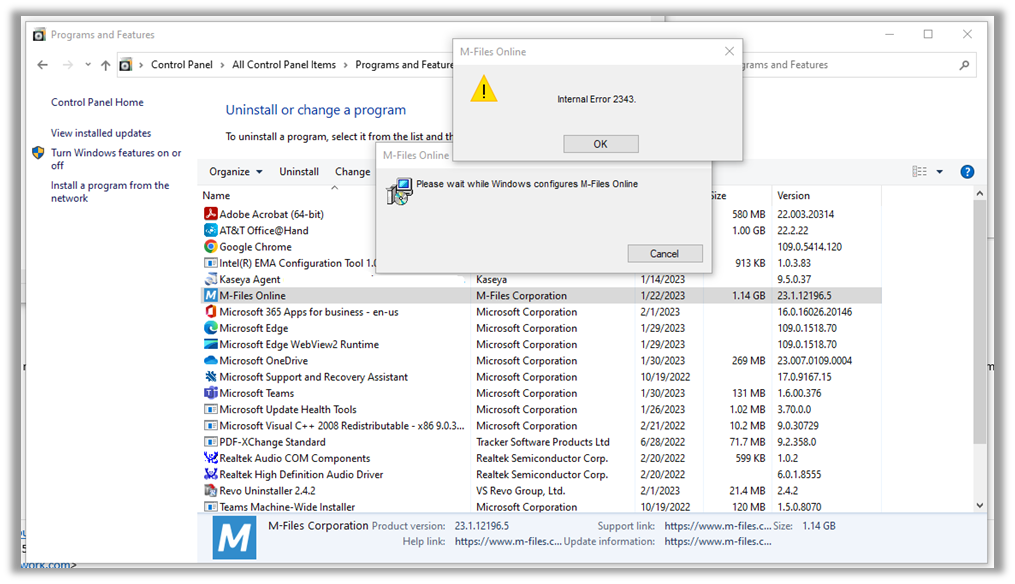Select Intel(R) EMA Configuration Tool icon

pyautogui.click(x=210, y=263)
